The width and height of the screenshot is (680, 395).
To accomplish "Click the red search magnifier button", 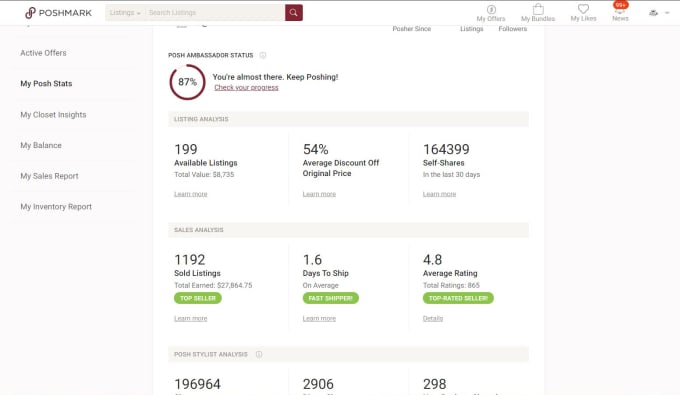I will (294, 13).
